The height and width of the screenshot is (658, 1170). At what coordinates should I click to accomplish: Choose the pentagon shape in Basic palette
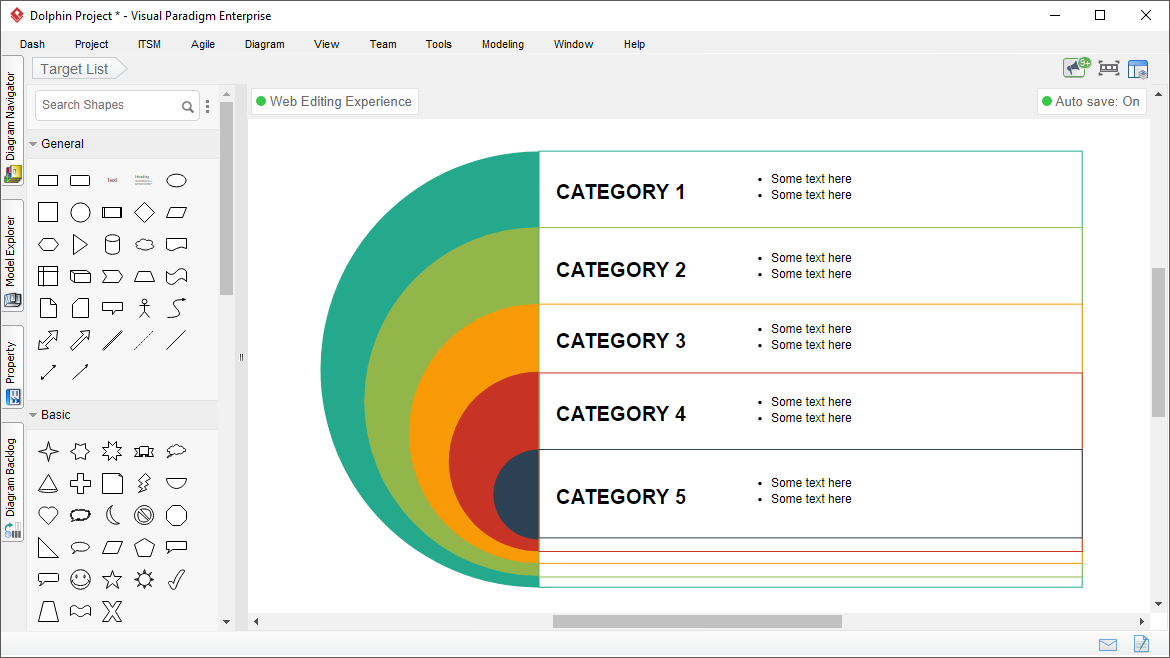[x=144, y=548]
